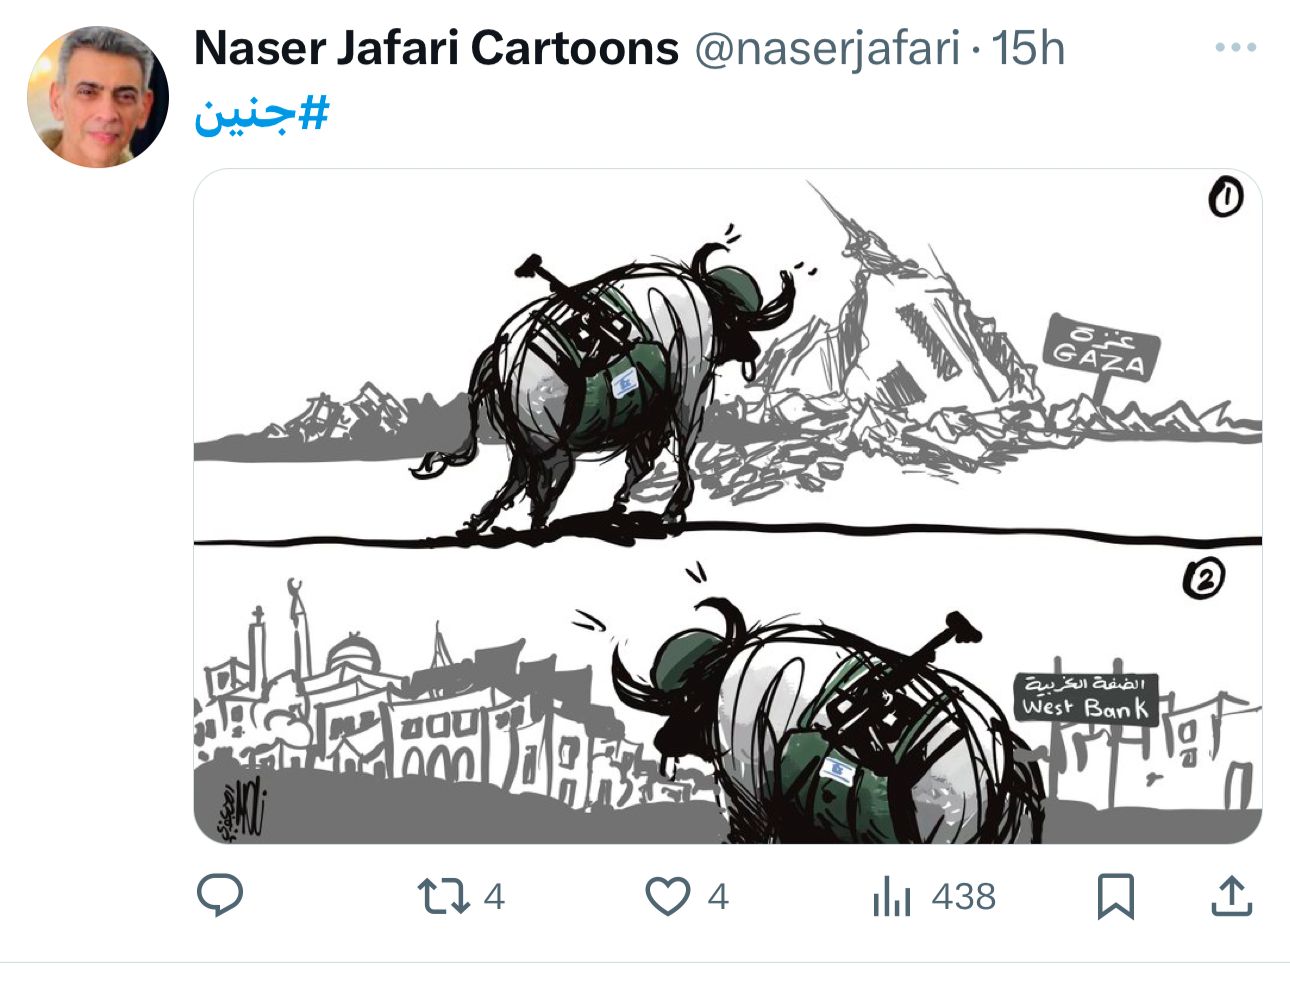
Task: Click the retweet count of 4
Action: click(494, 896)
